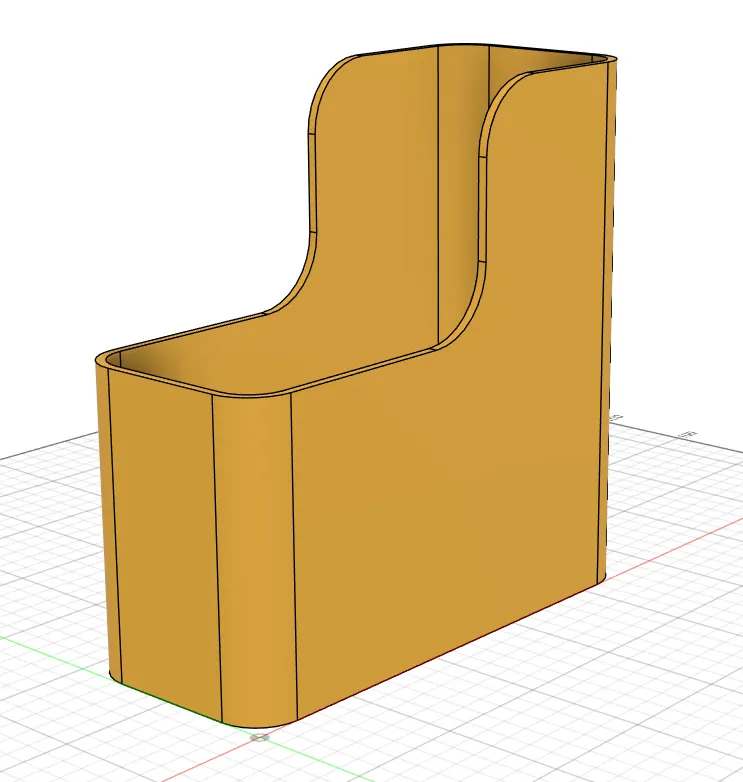Click the red X axis line right of model
The height and width of the screenshot is (782, 743).
pos(673,546)
